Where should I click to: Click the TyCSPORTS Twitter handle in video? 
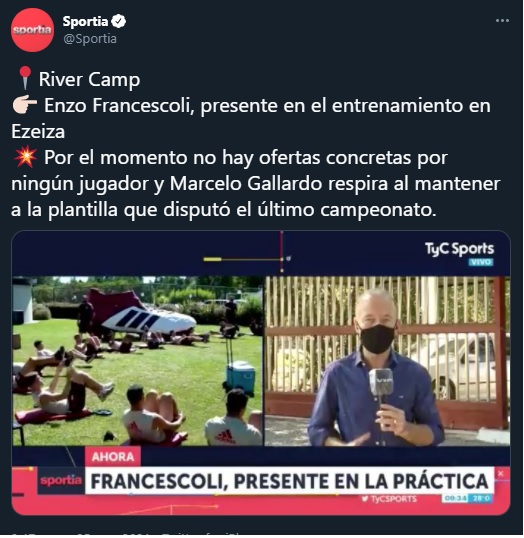pyautogui.click(x=389, y=499)
